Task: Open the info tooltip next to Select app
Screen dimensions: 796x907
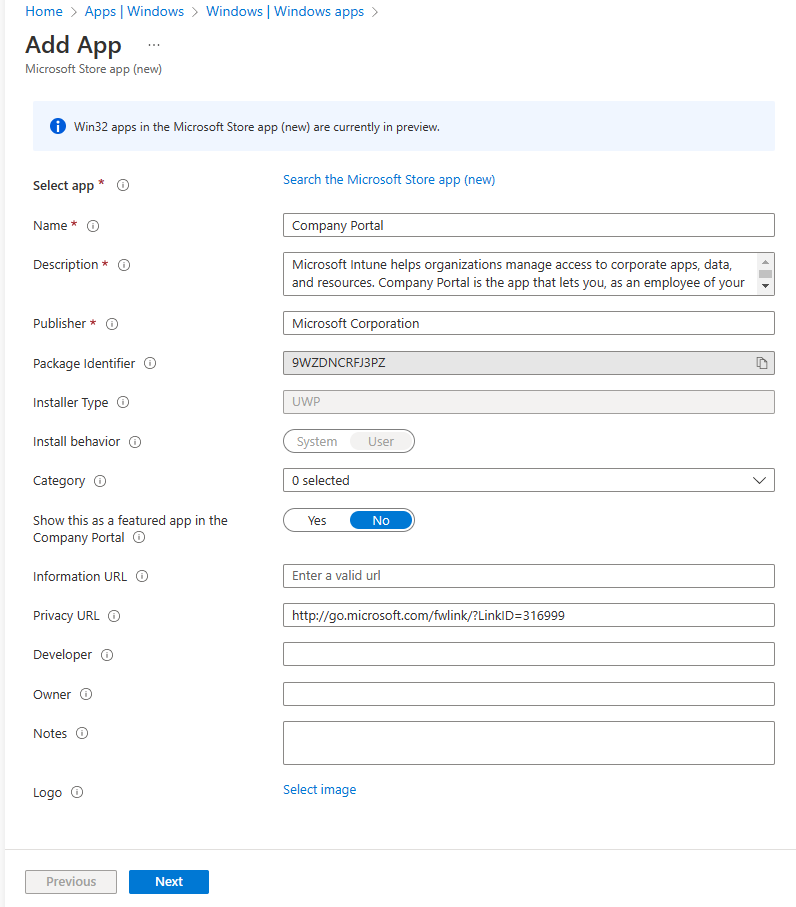Action: [123, 185]
